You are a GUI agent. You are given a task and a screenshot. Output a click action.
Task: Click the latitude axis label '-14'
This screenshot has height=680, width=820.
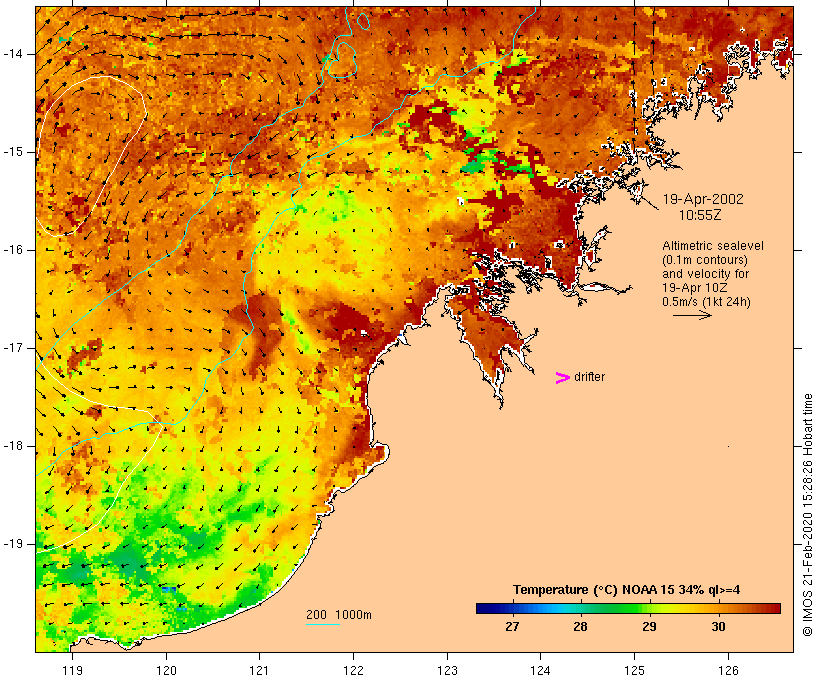(x=13, y=54)
